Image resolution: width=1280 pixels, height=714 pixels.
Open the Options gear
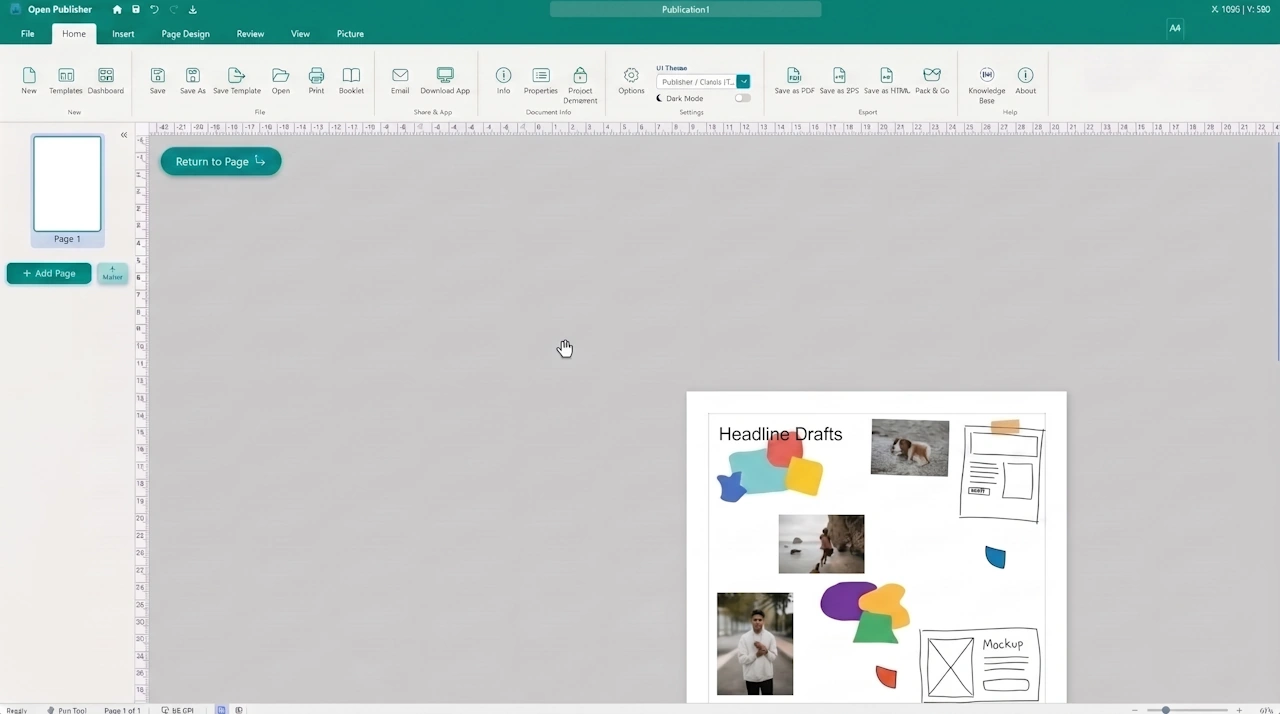(631, 81)
